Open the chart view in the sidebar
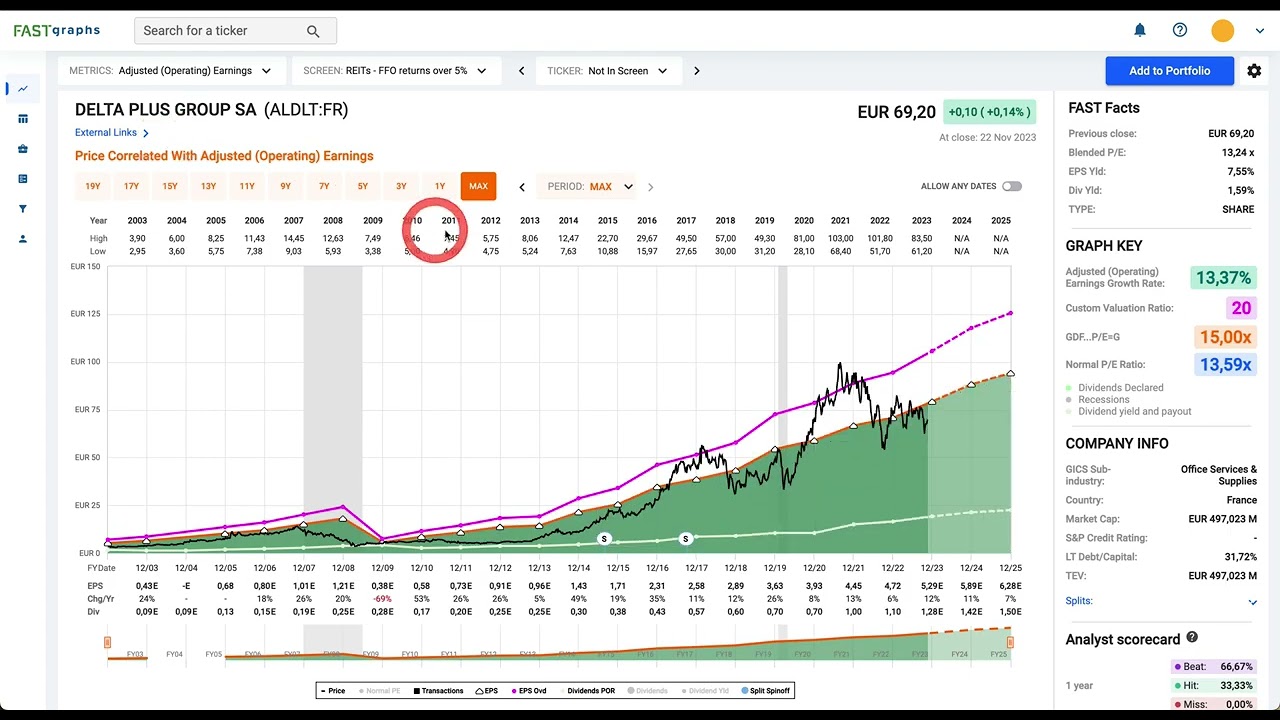Screen dimensions: 1280x720 23,89
